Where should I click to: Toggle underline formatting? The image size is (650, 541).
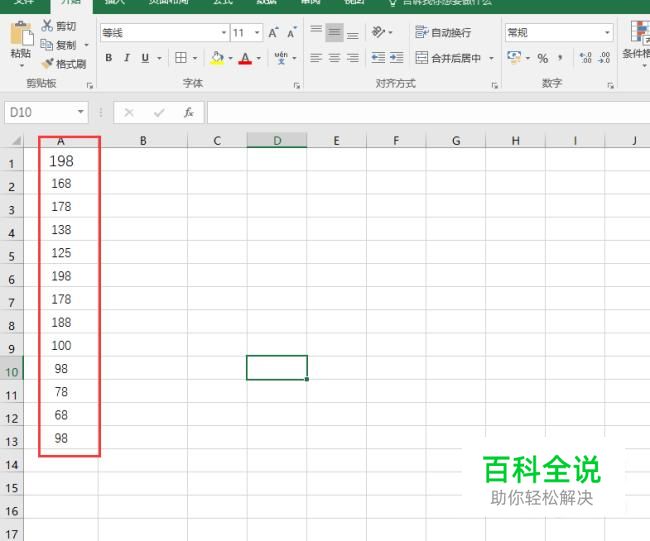(x=145, y=58)
